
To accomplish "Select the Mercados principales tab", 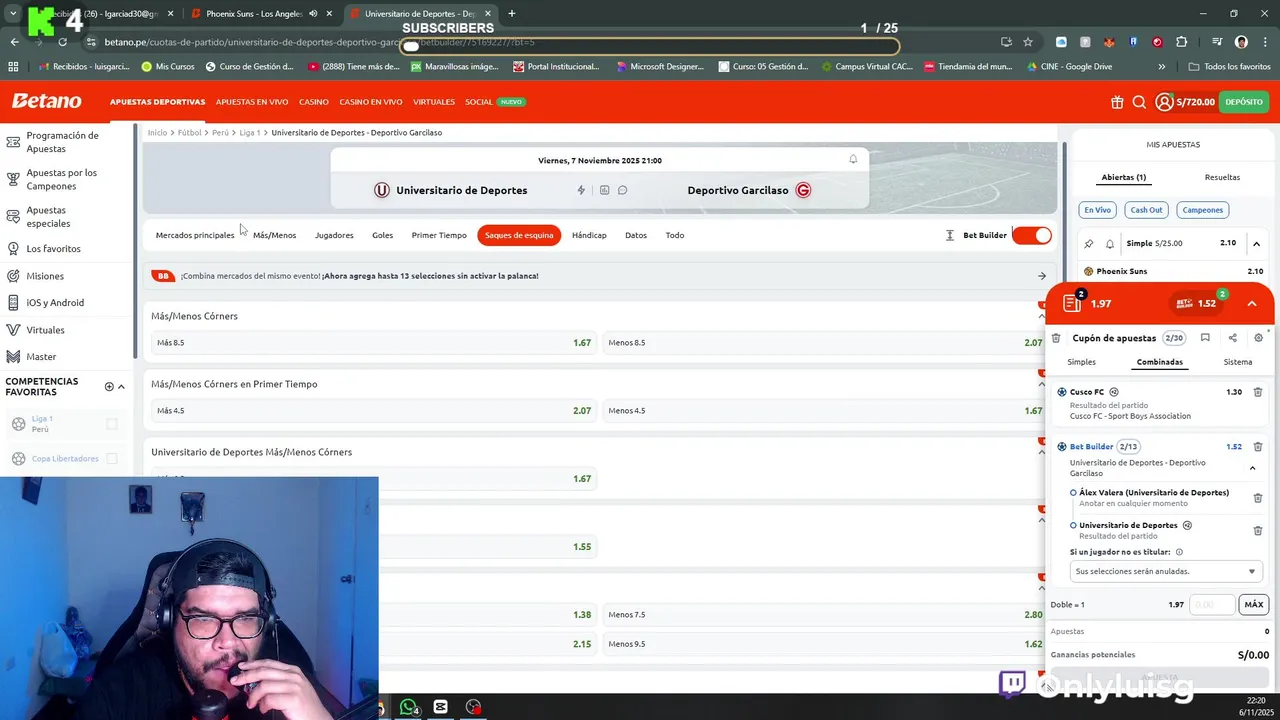I will [195, 235].
